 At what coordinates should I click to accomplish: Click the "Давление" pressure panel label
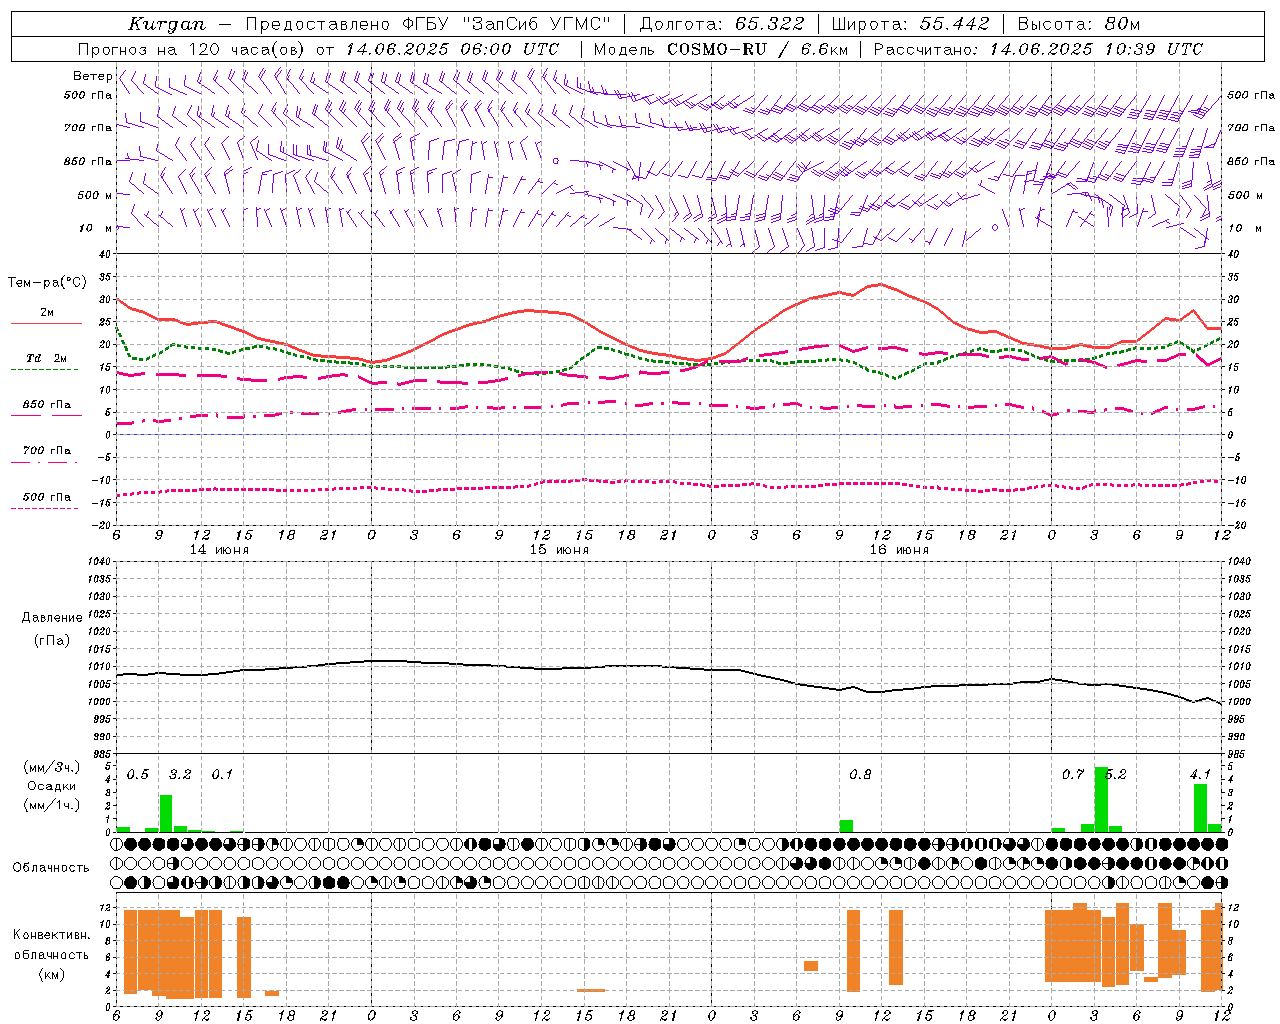(52, 618)
